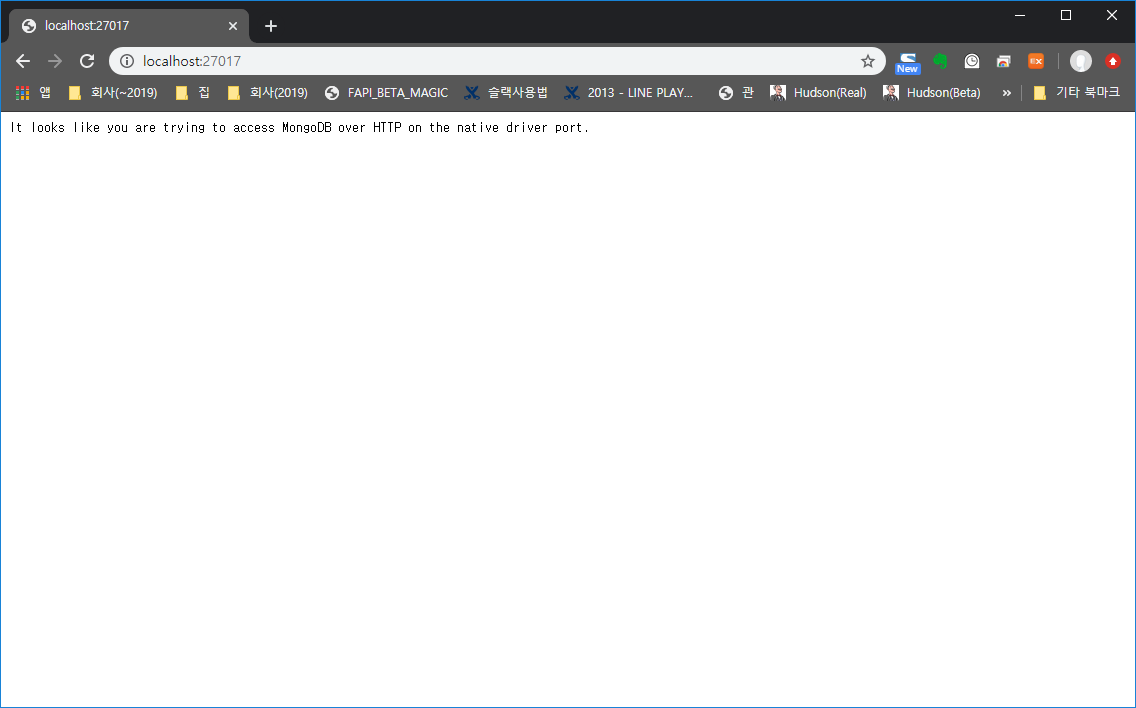1136x708 pixels.
Task: Open the 집 bookmark folder
Action: tap(193, 93)
